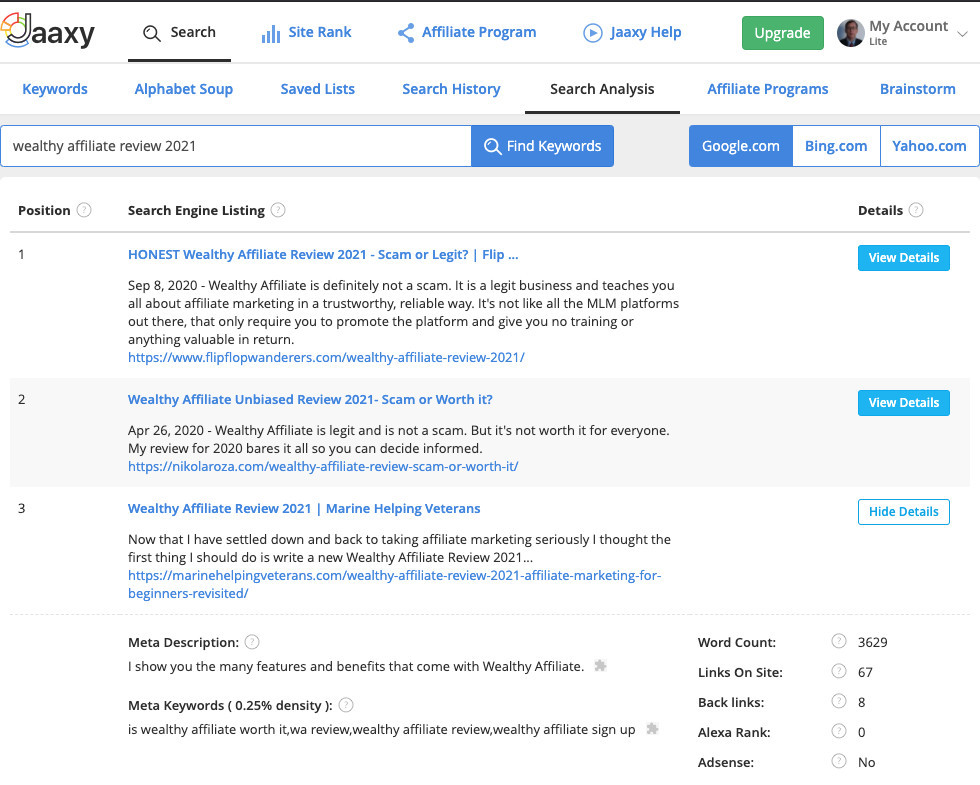Select Google.com search engine
Image resolution: width=980 pixels, height=785 pixels.
coord(741,146)
